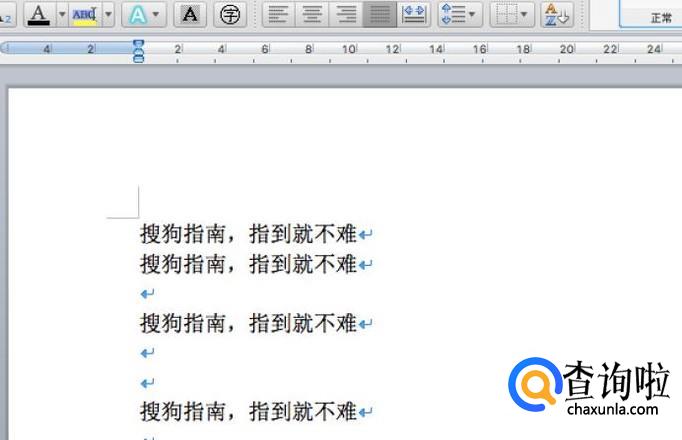Select the 正常 style
Screen dimensions: 682x440
pos(661,18)
